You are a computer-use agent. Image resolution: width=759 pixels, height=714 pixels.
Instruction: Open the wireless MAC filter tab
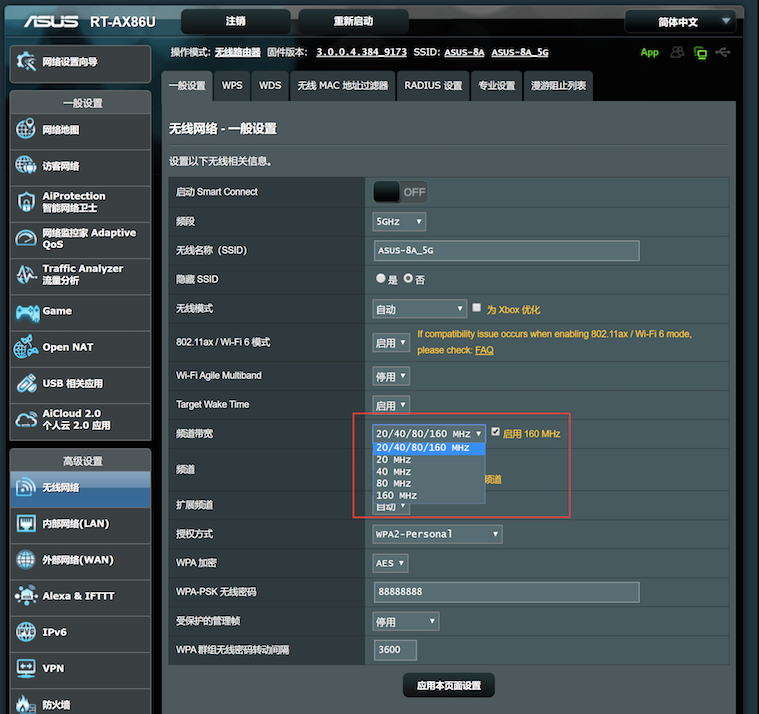click(343, 86)
